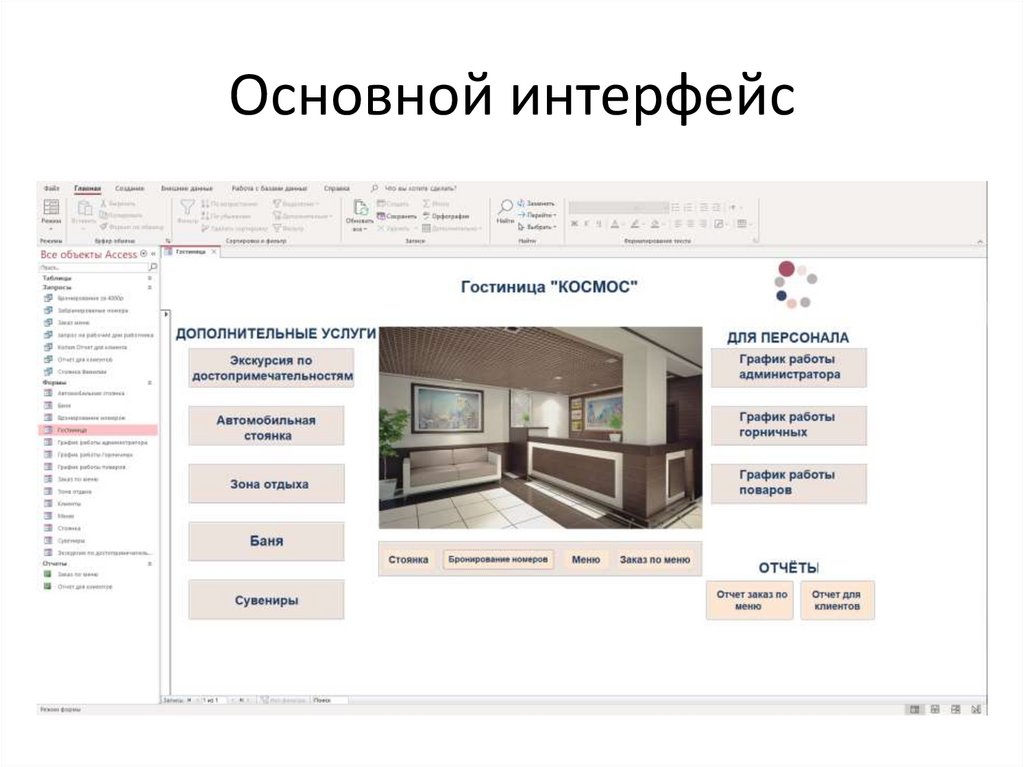Click the Найти magnifier icon
Image resolution: width=1024 pixels, height=767 pixels.
(x=507, y=206)
